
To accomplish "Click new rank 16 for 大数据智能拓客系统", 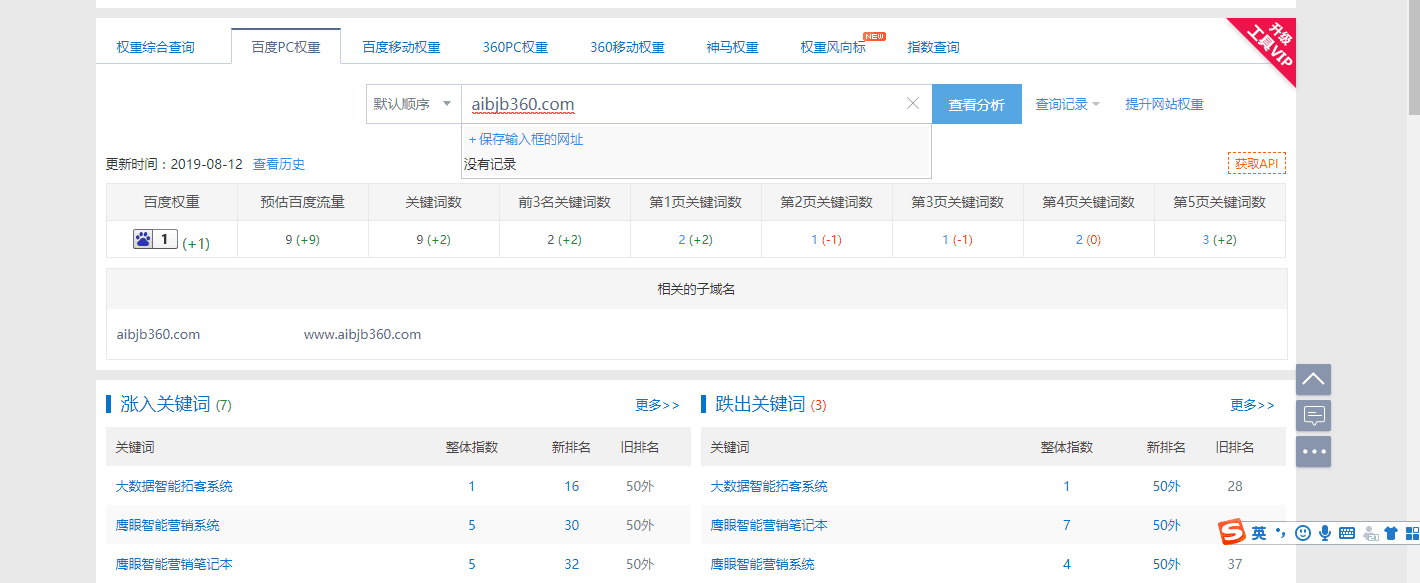I will (x=572, y=486).
